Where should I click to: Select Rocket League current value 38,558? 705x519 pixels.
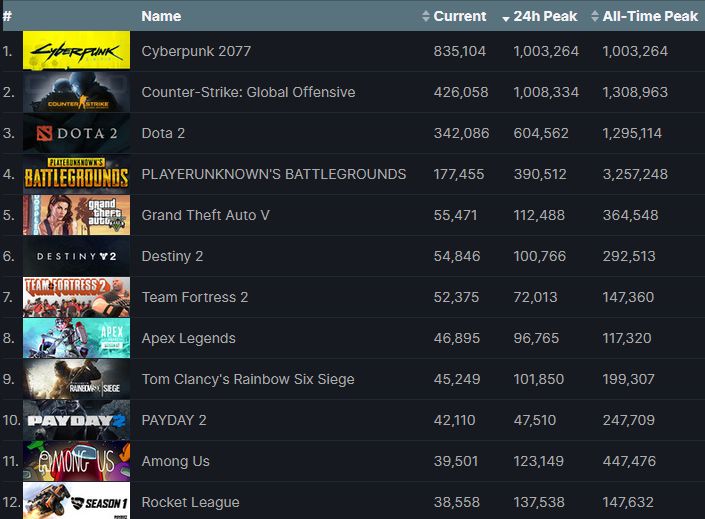point(456,502)
